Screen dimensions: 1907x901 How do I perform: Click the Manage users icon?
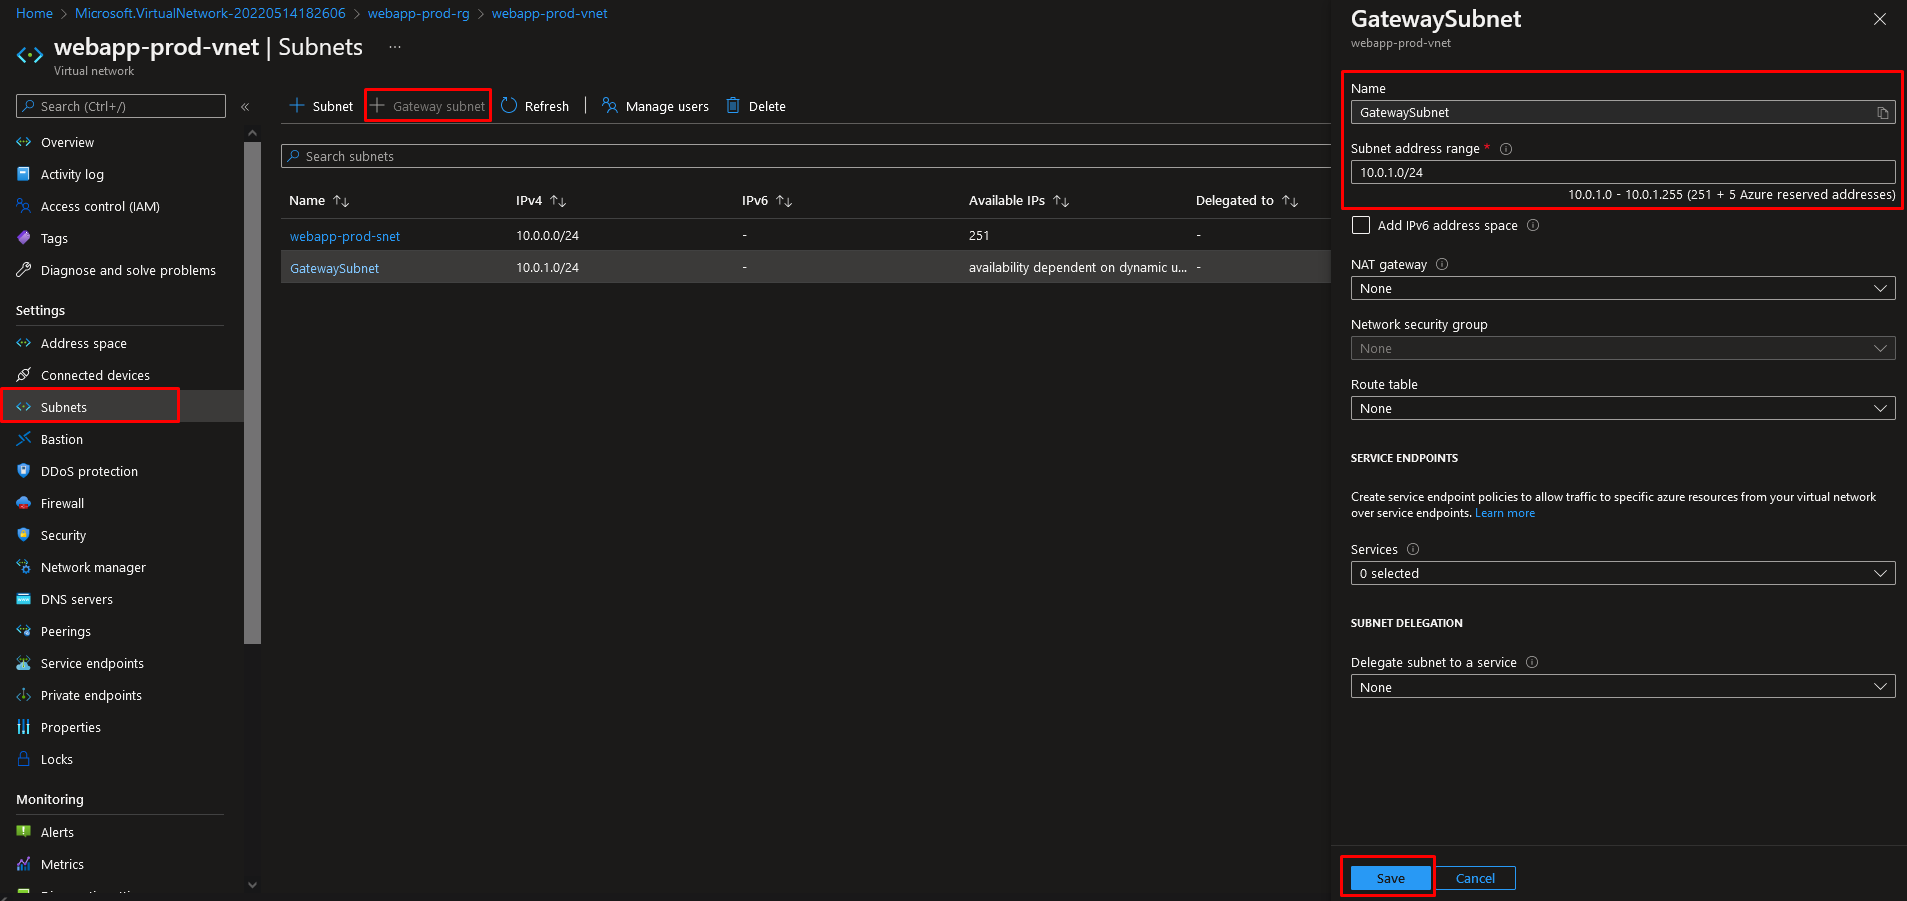coord(609,106)
